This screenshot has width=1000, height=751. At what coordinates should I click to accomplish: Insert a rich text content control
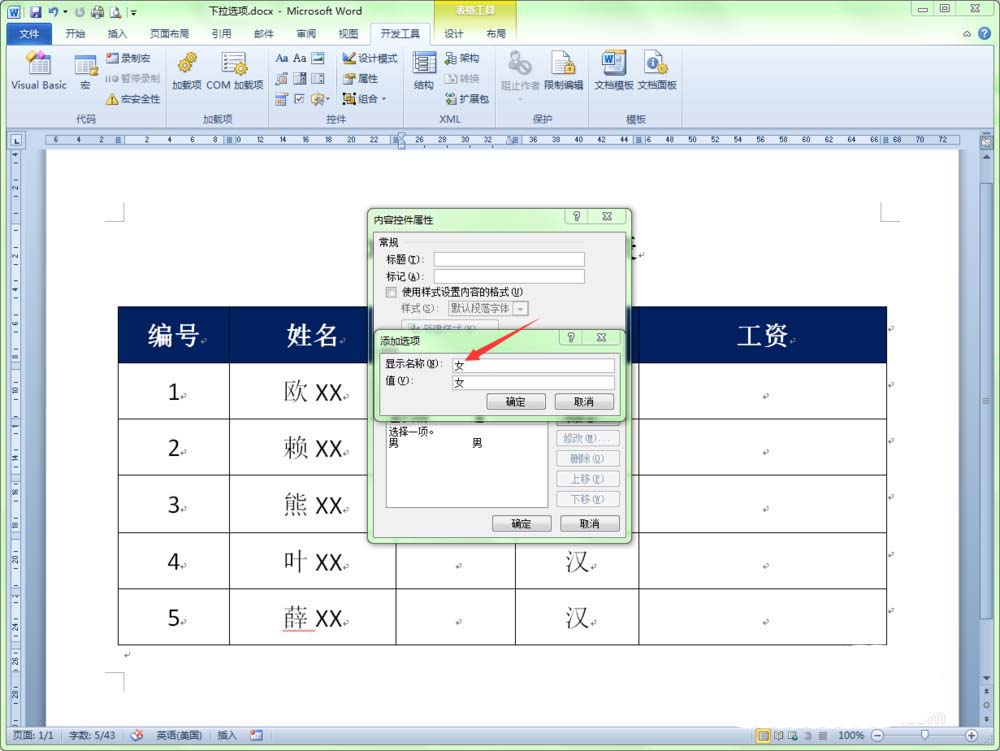282,58
